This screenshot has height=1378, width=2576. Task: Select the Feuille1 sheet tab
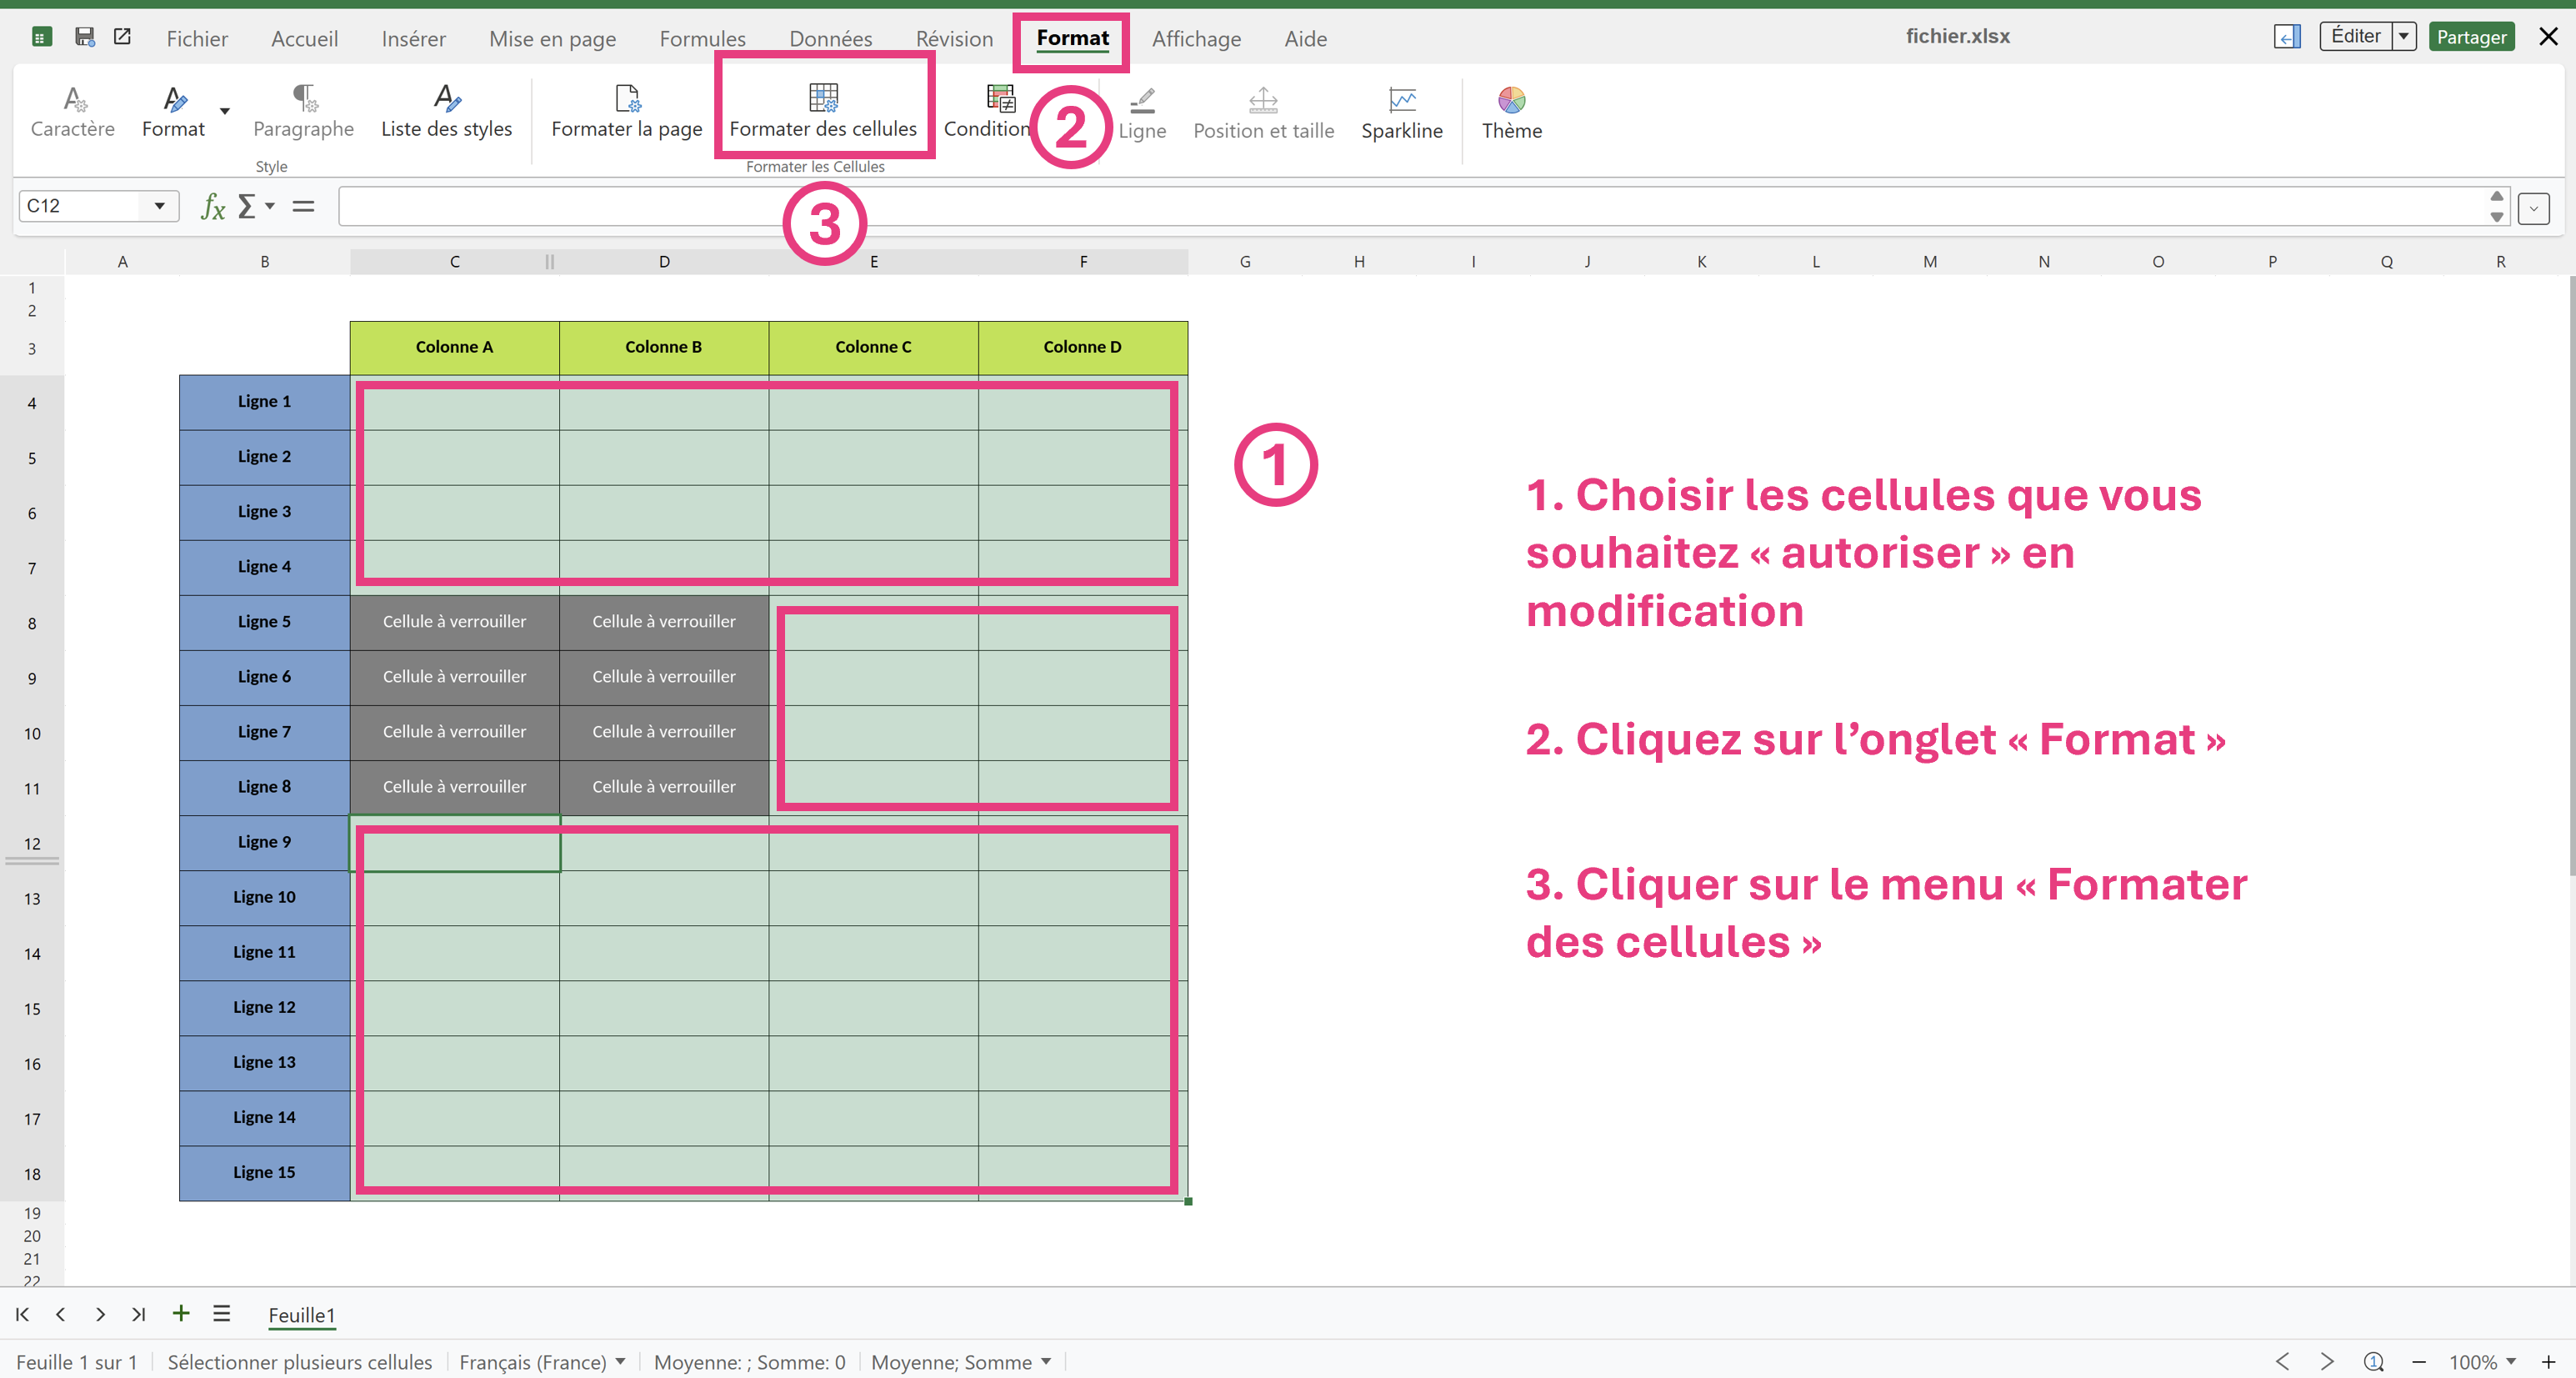301,1315
